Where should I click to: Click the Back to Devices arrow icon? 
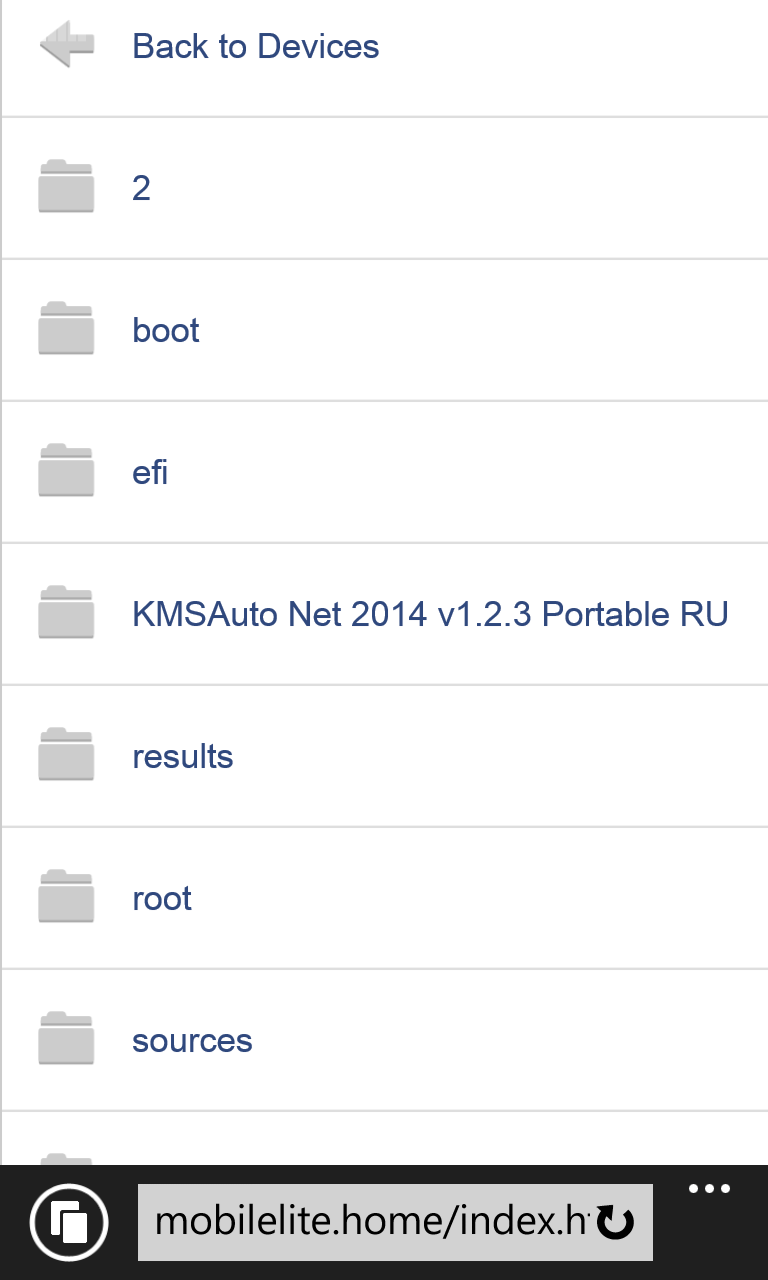click(x=67, y=46)
